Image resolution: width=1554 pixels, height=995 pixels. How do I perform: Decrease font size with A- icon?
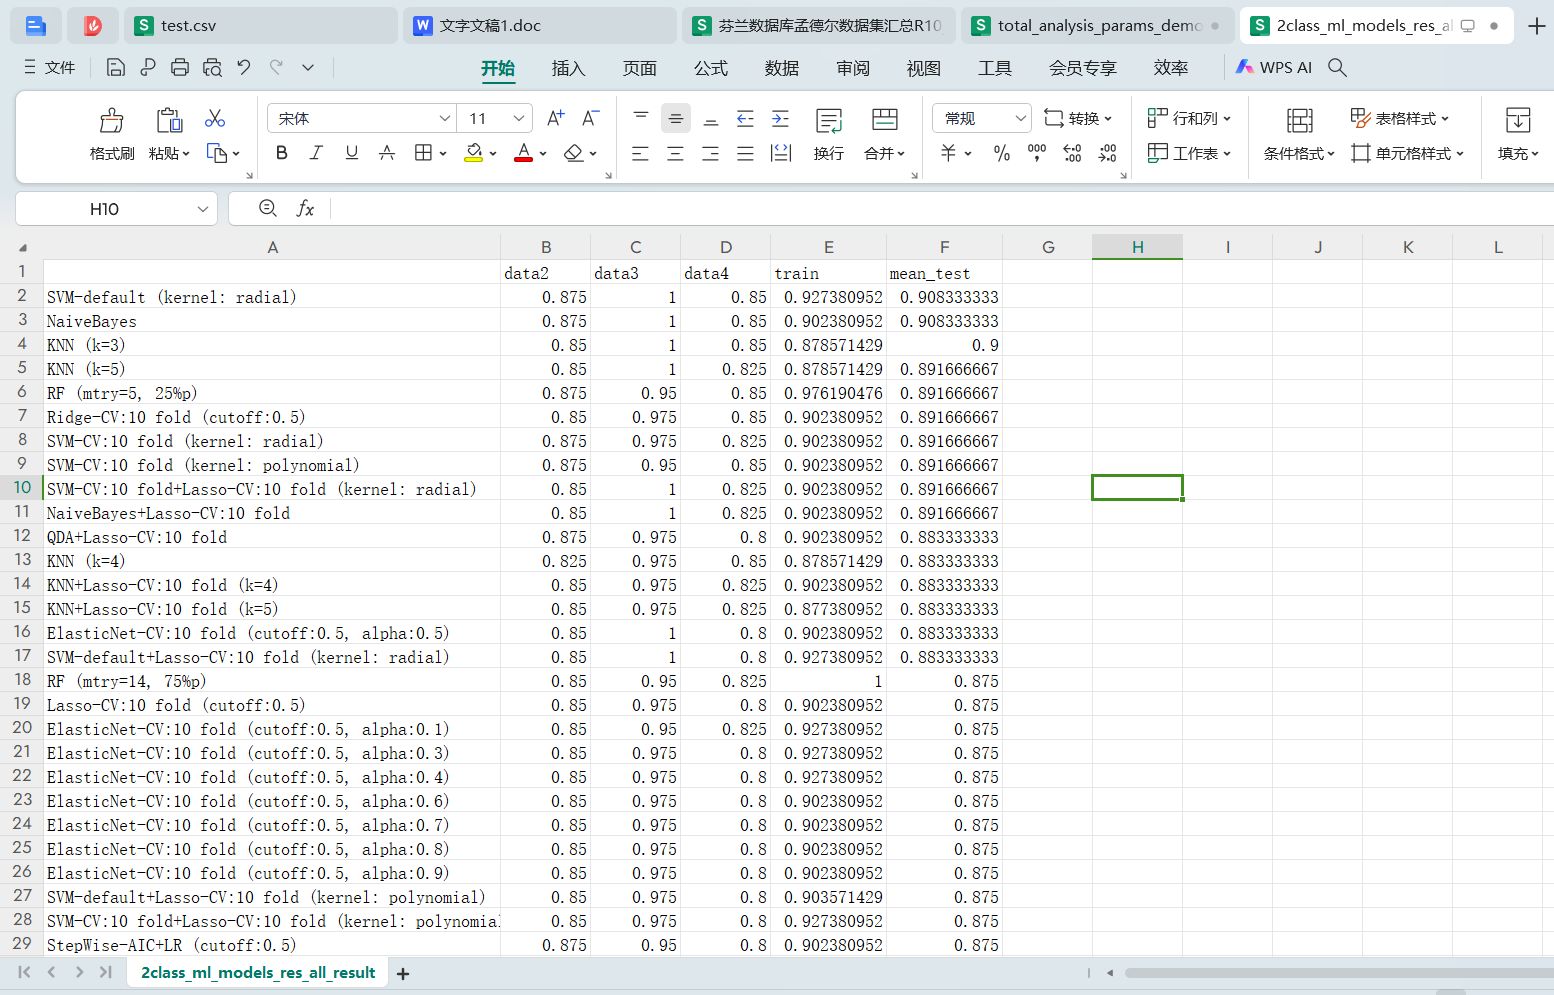click(x=591, y=118)
